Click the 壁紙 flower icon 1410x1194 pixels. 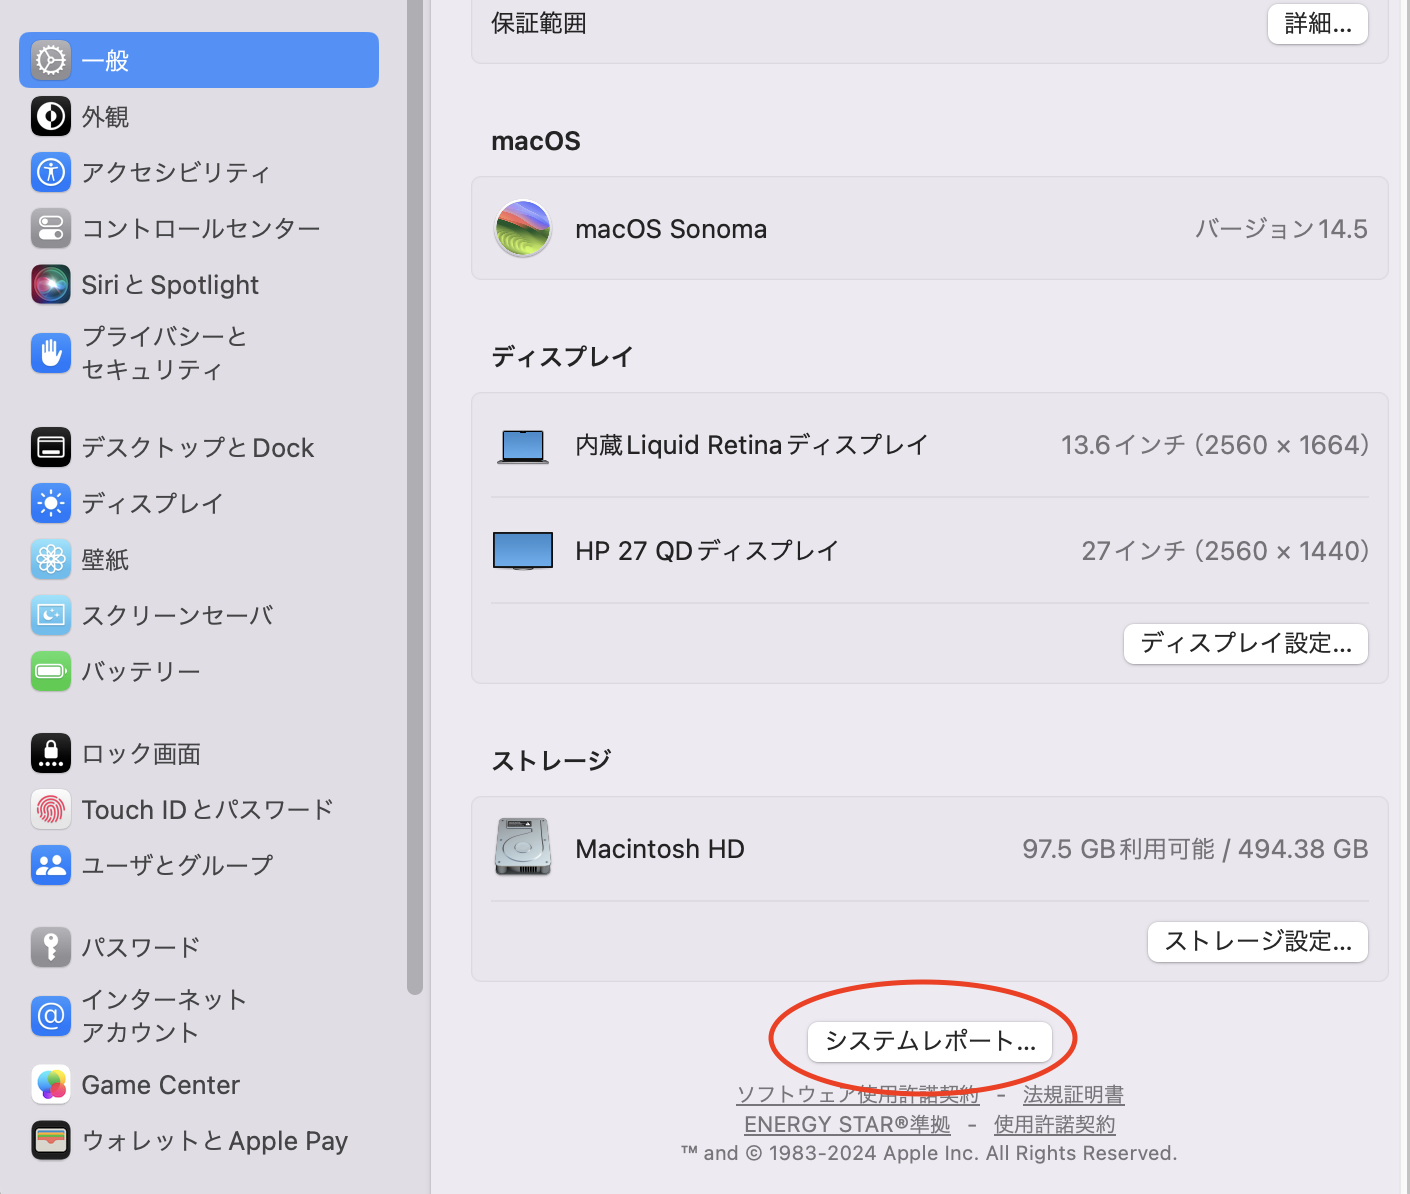click(x=51, y=559)
